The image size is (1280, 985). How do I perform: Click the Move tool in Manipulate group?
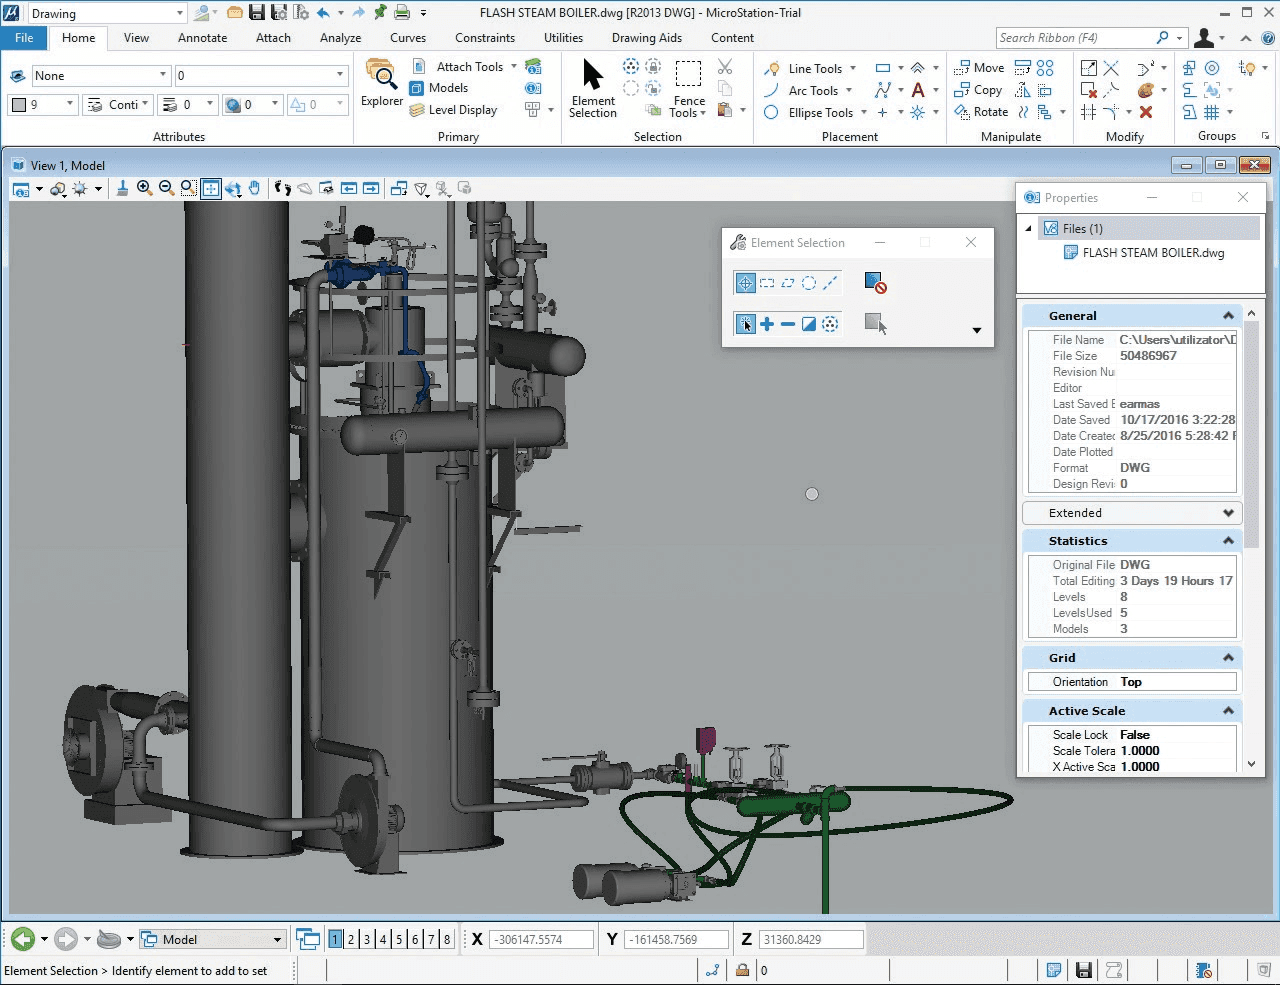pos(980,67)
